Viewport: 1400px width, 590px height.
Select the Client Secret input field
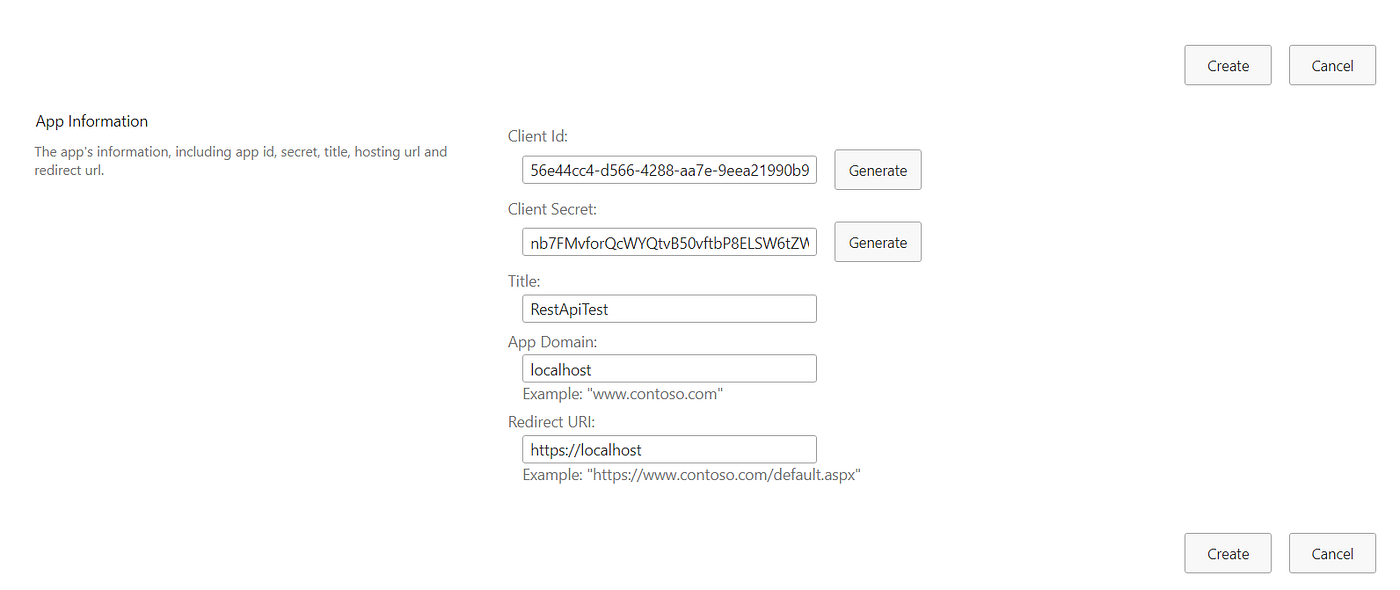pyautogui.click(x=668, y=241)
